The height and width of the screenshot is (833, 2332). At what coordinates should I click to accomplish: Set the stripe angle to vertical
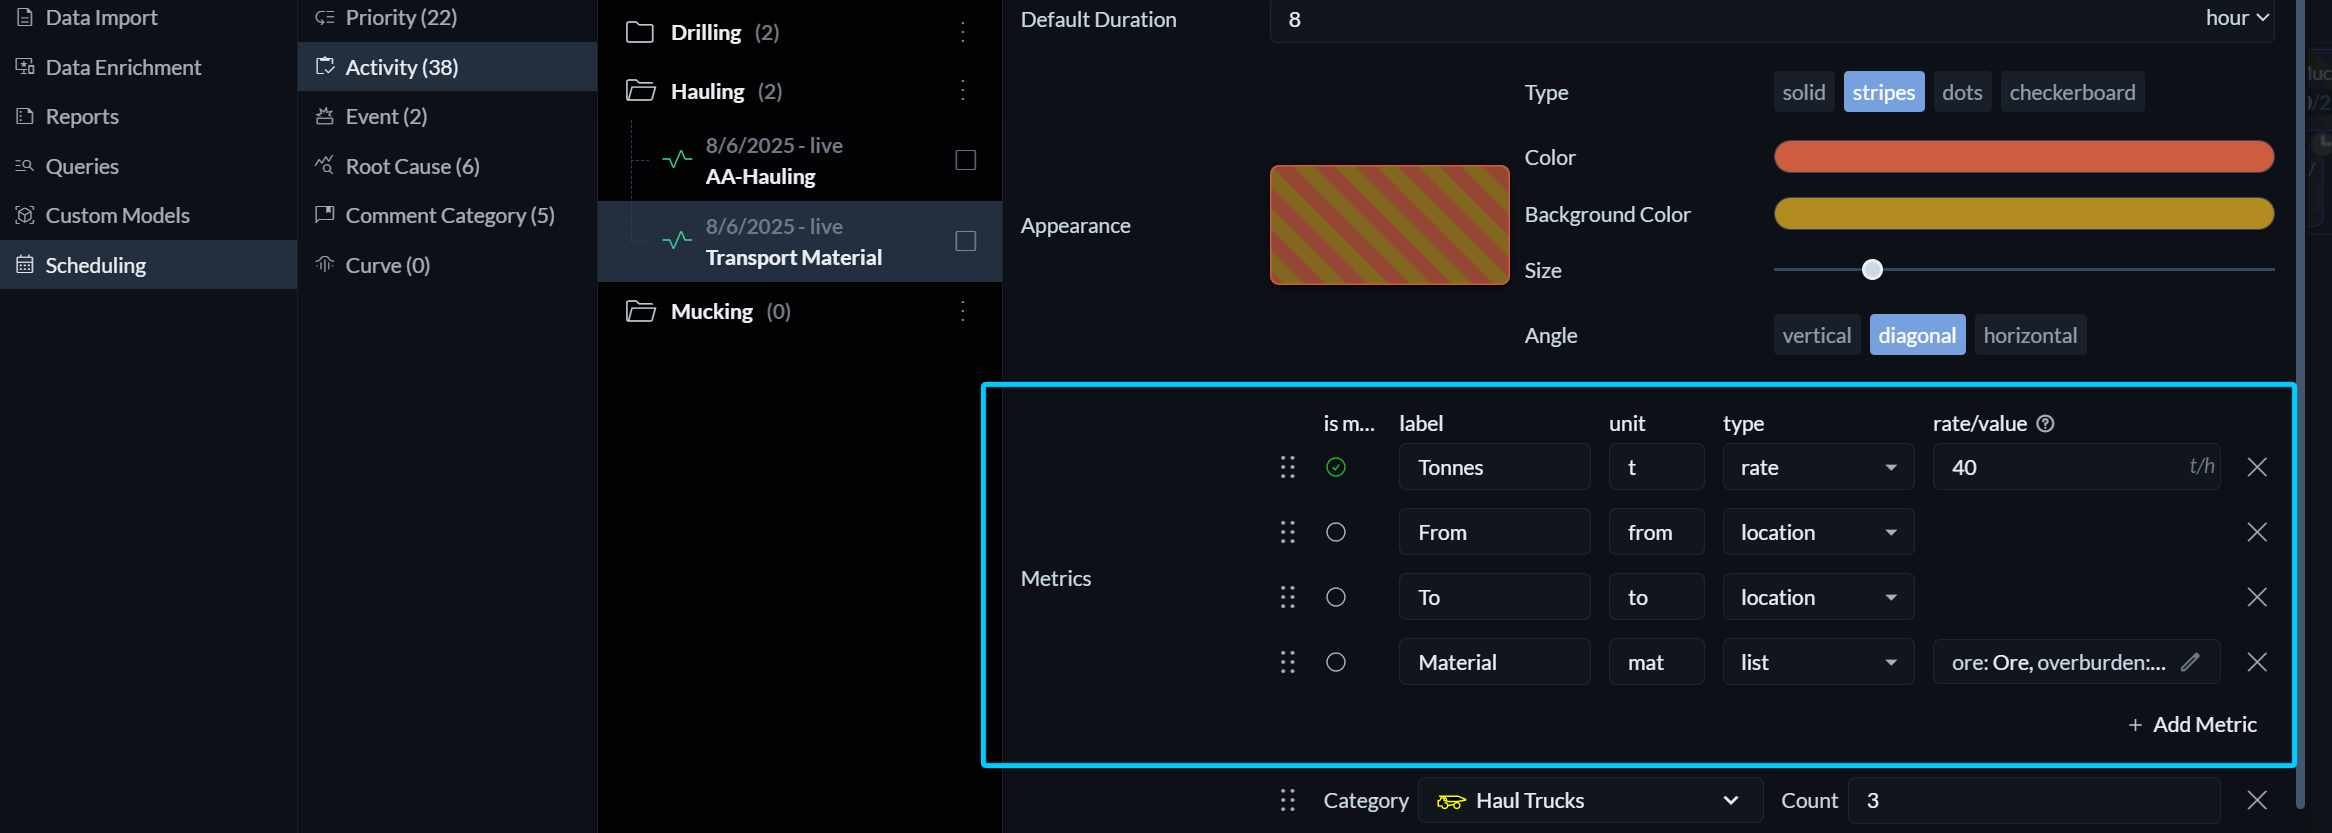[1817, 335]
